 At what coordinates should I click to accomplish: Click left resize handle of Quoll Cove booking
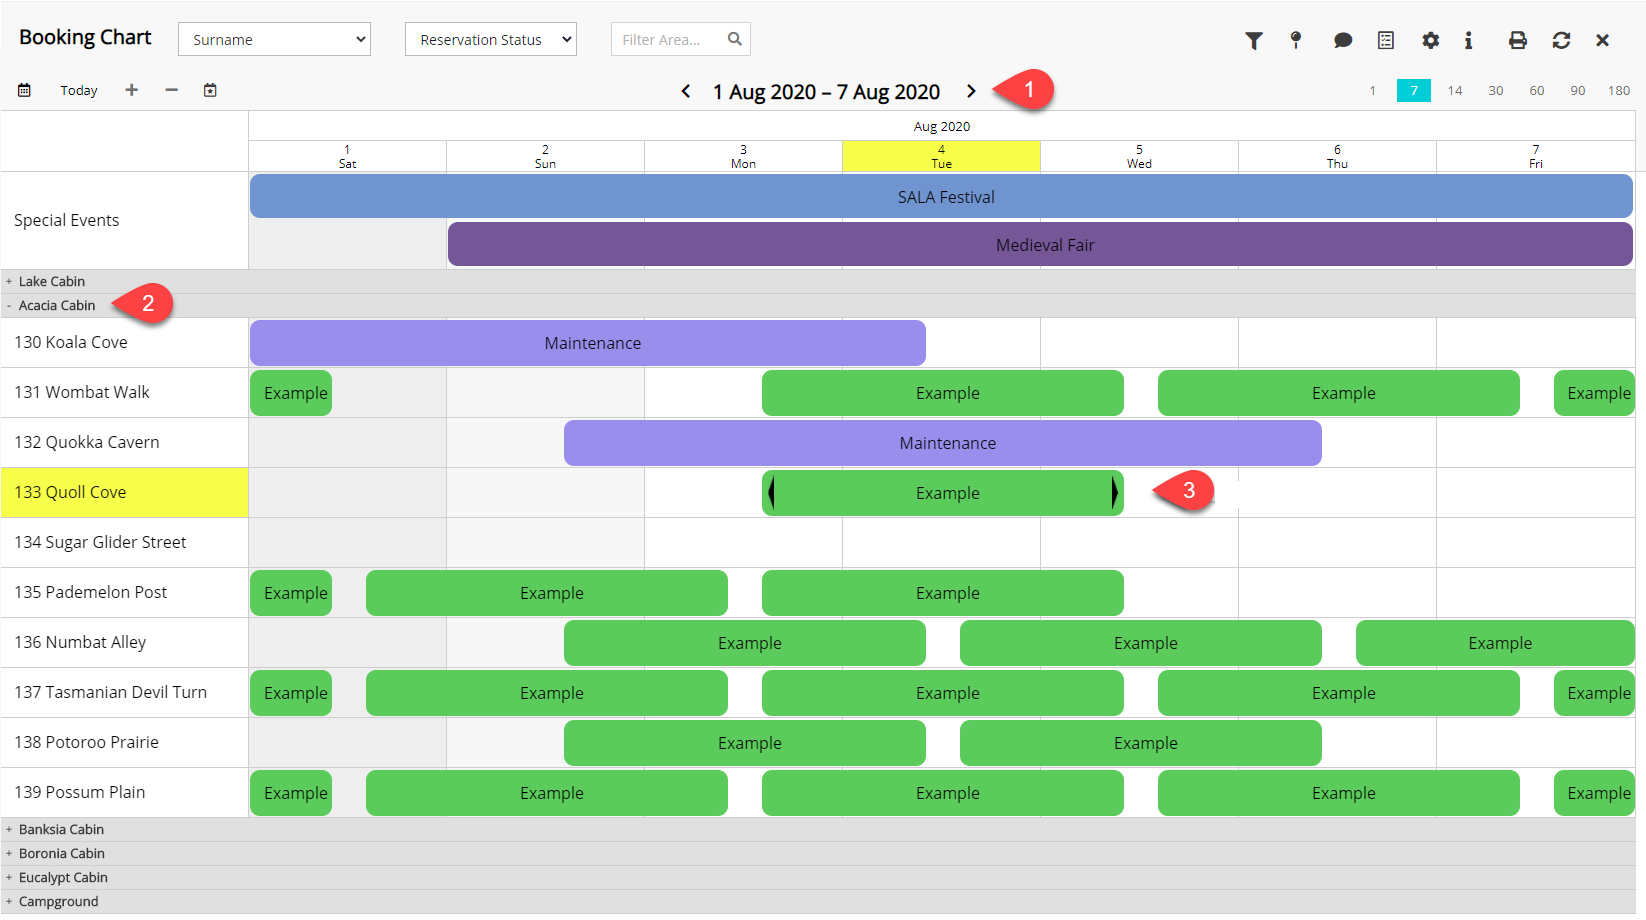click(x=771, y=493)
